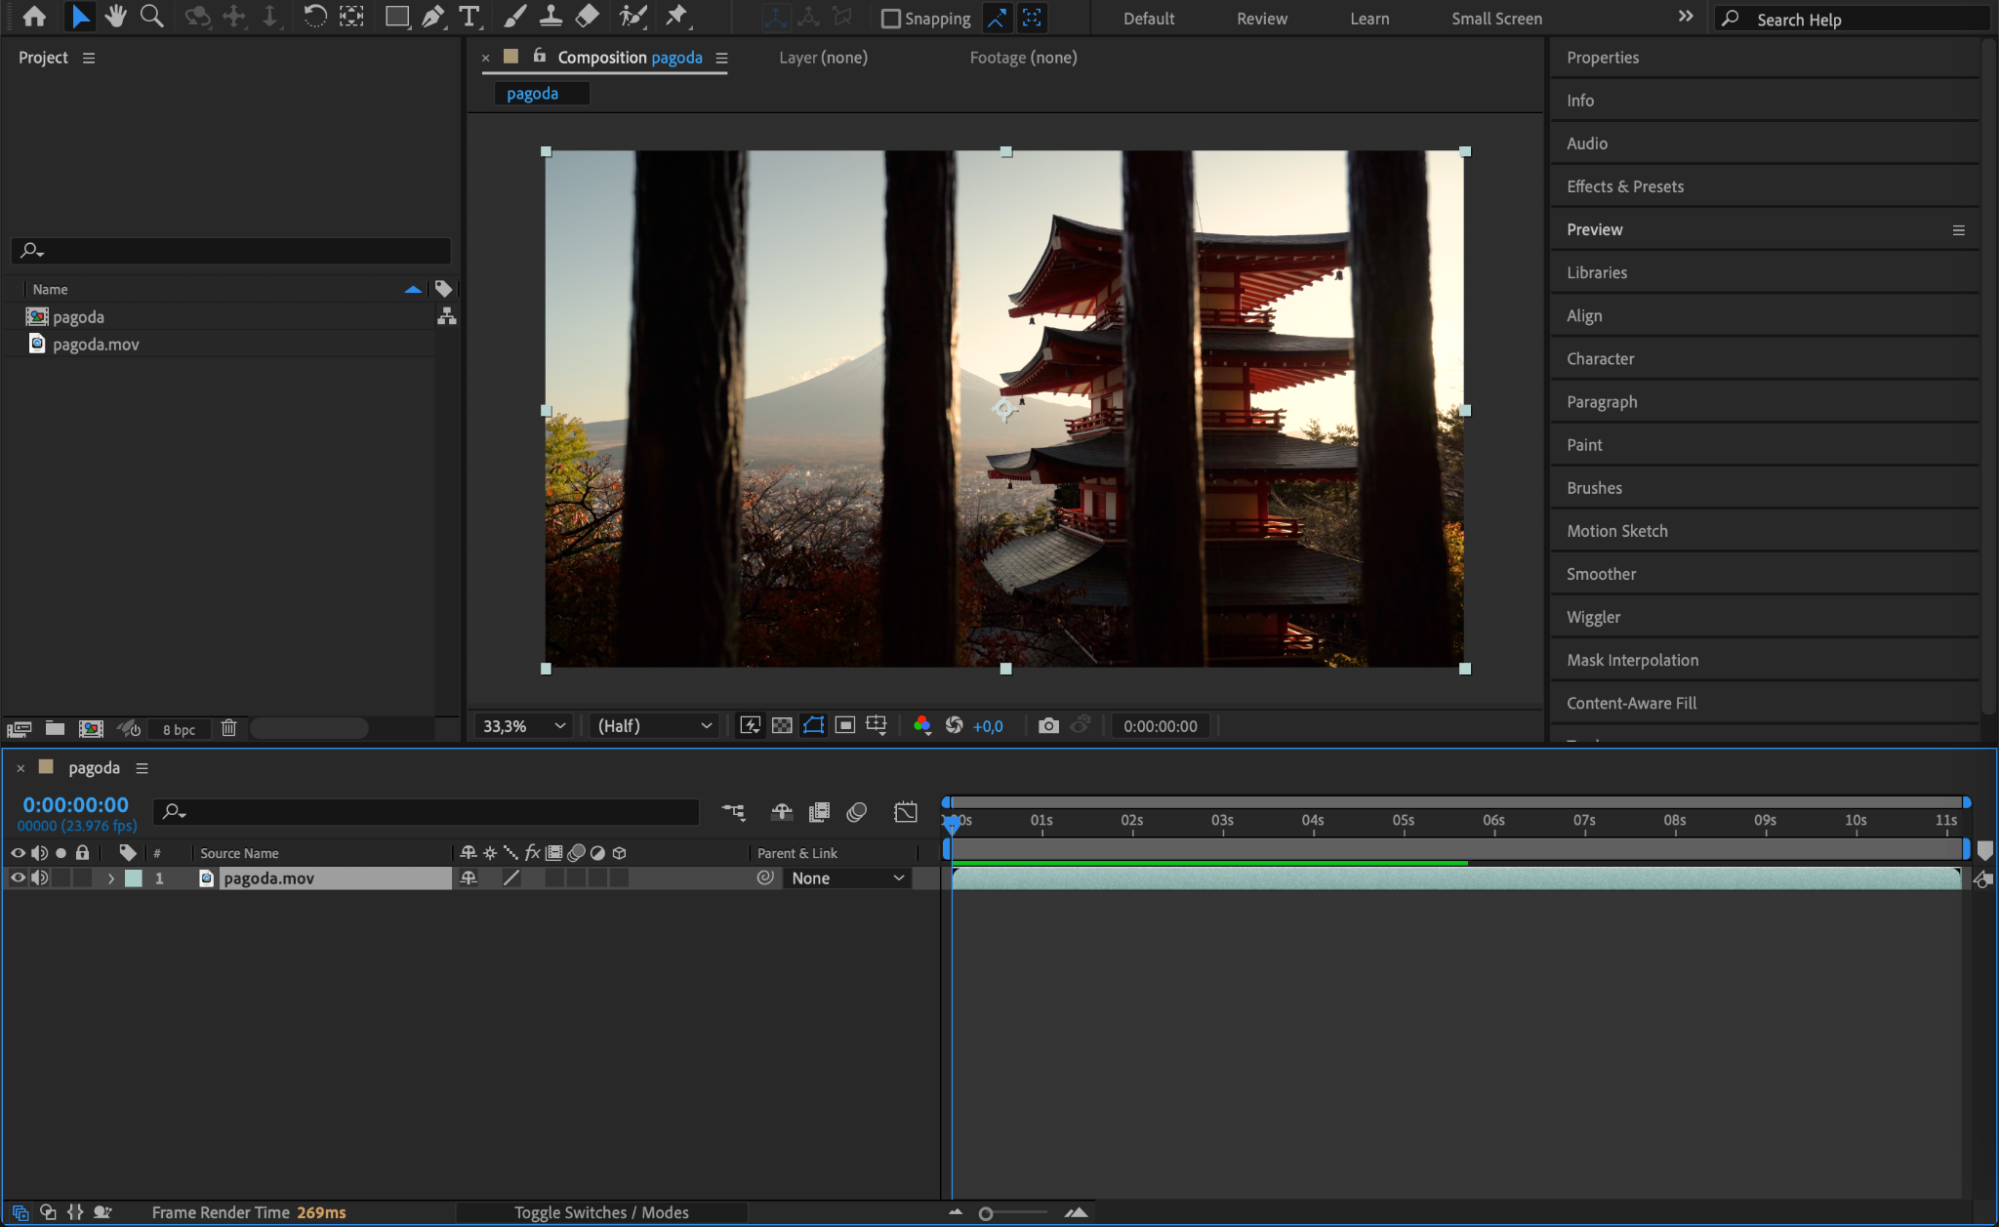Select the Pen tool
The height and width of the screenshot is (1227, 1999).
pyautogui.click(x=433, y=16)
